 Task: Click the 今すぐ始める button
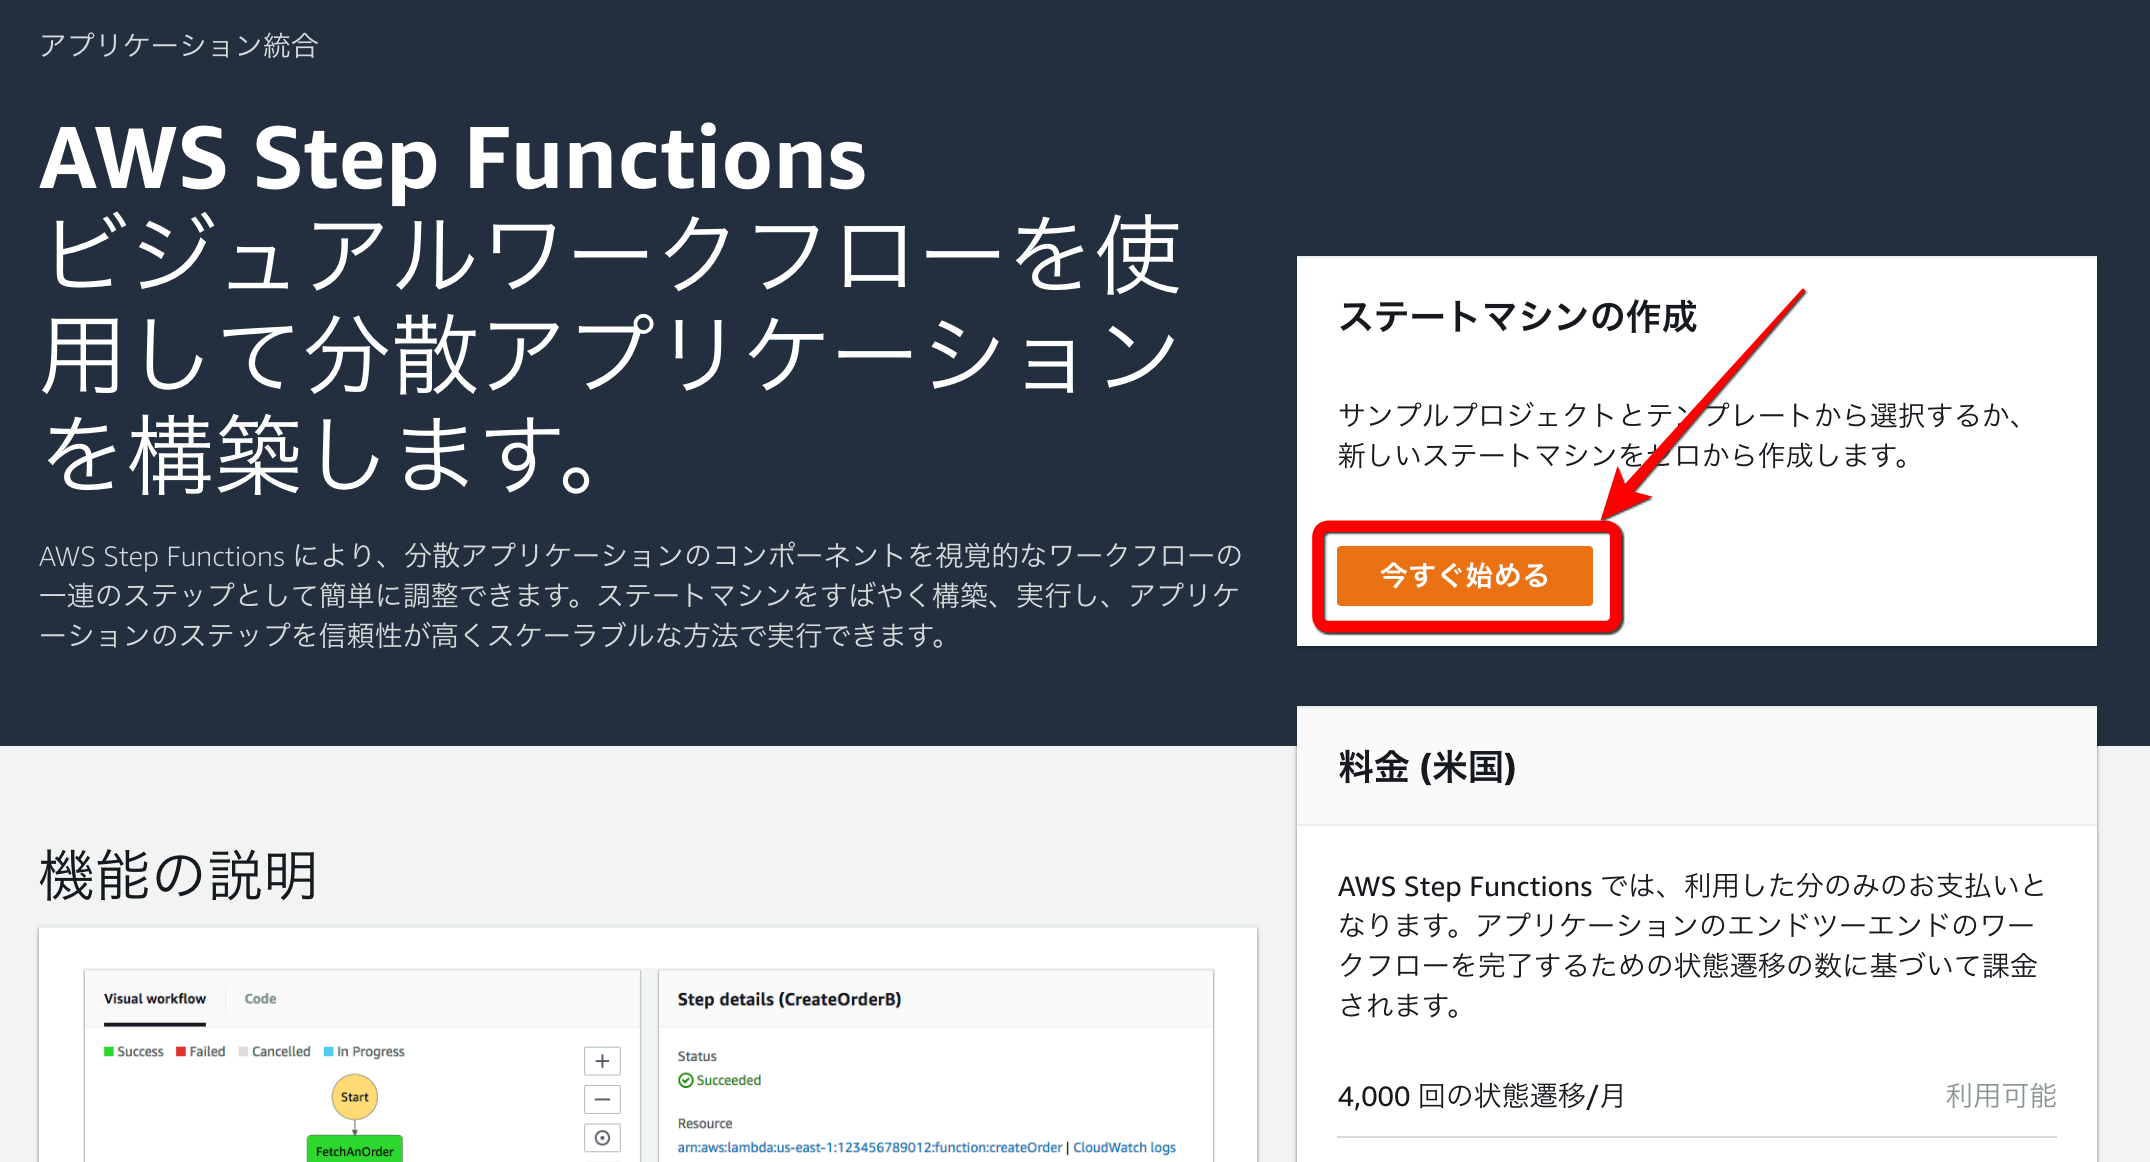[1463, 576]
